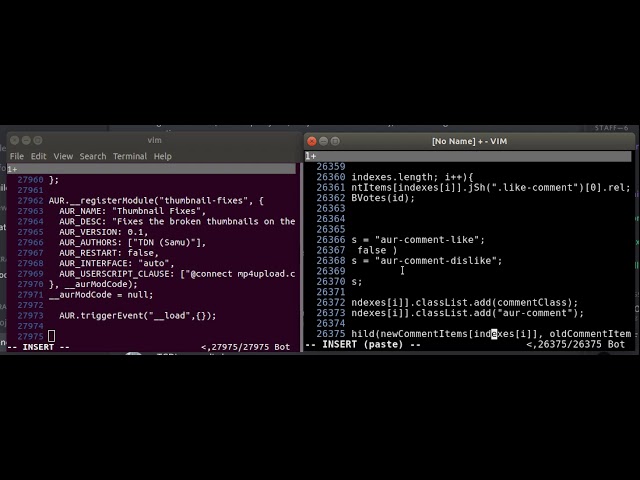Open the Search menu in left vim window
The image size is (640, 480).
93,156
